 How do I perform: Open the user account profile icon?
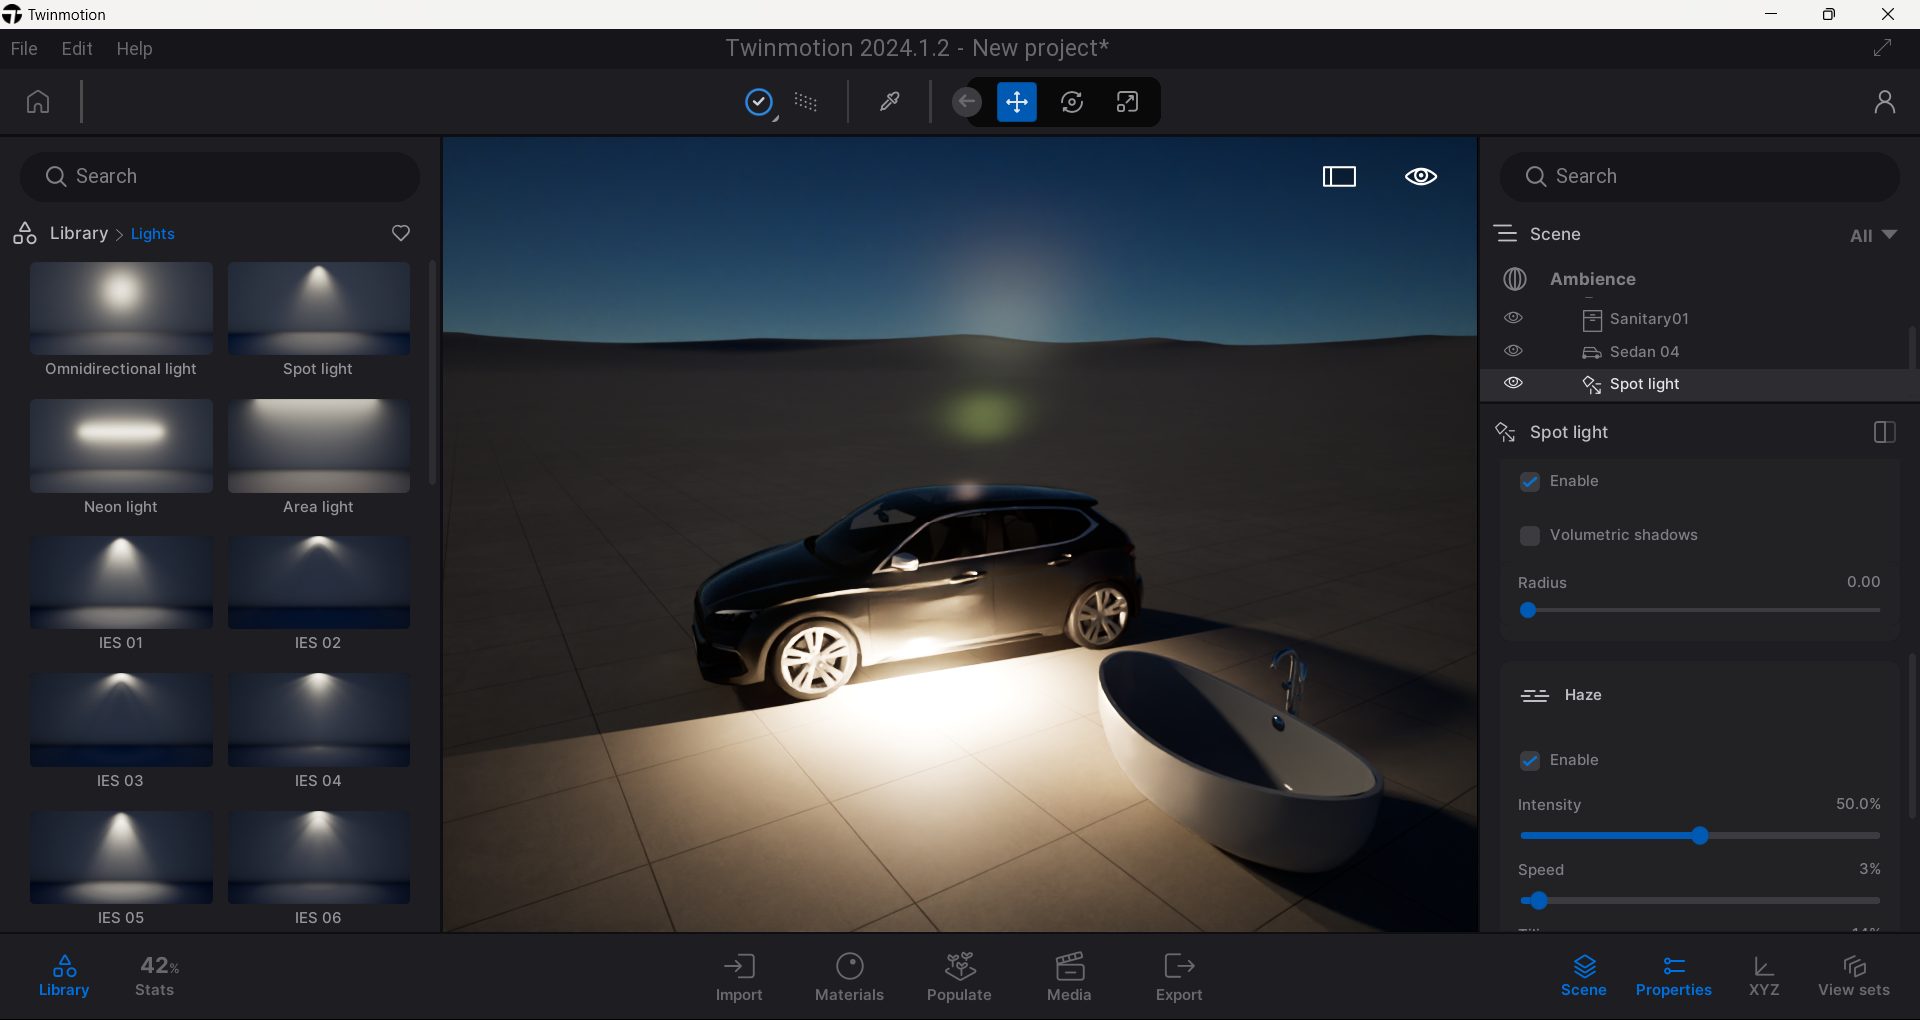pyautogui.click(x=1885, y=102)
